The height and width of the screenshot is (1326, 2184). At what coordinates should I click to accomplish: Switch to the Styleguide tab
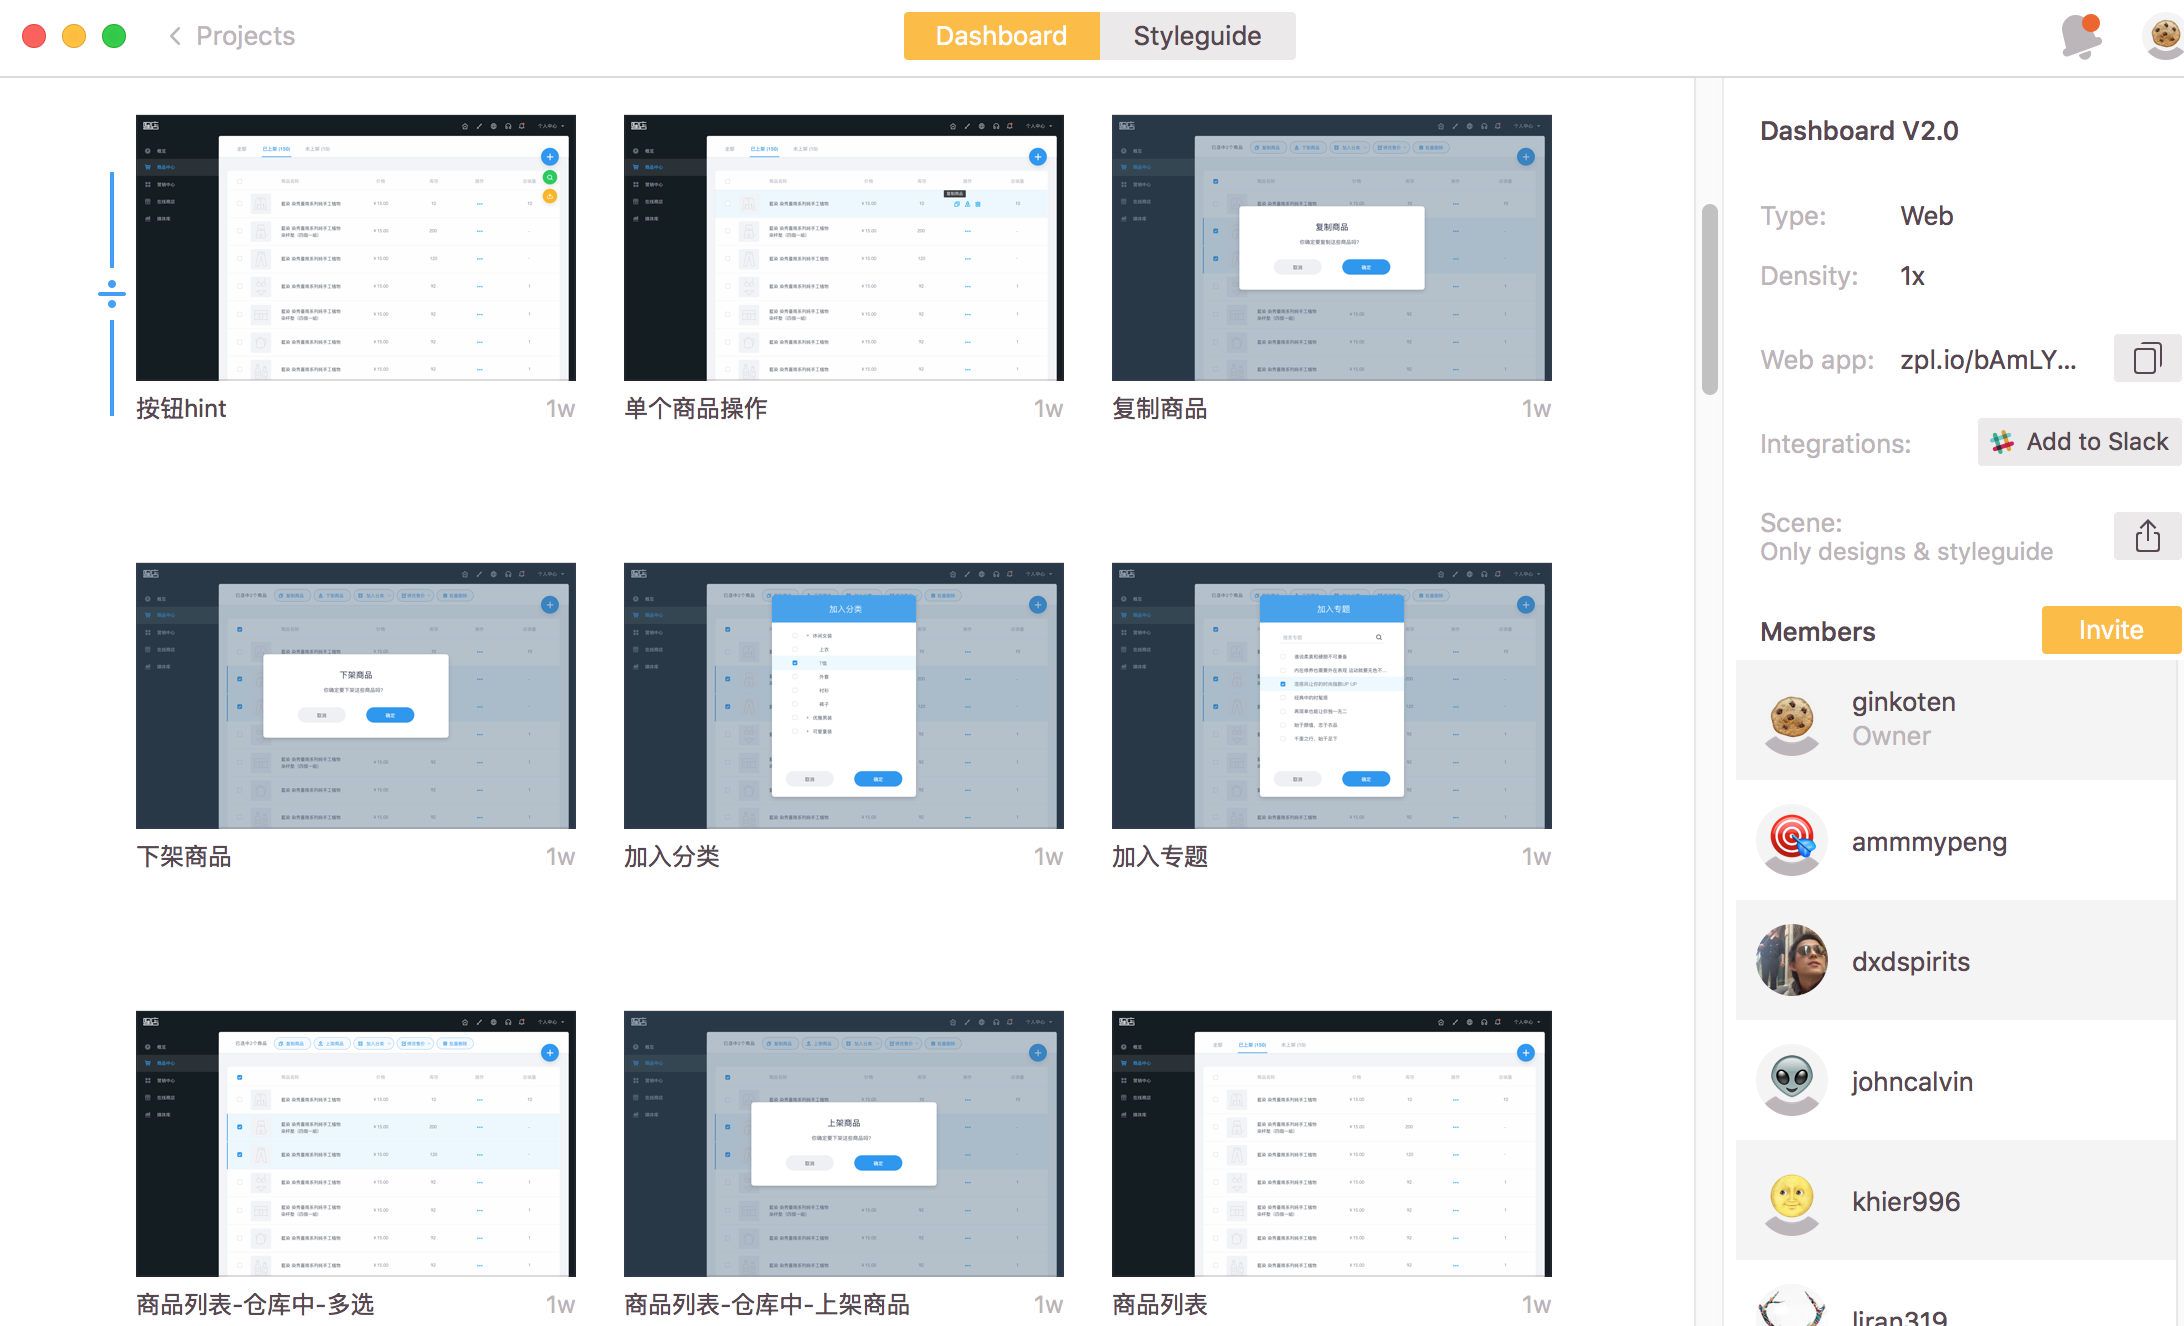click(x=1197, y=36)
